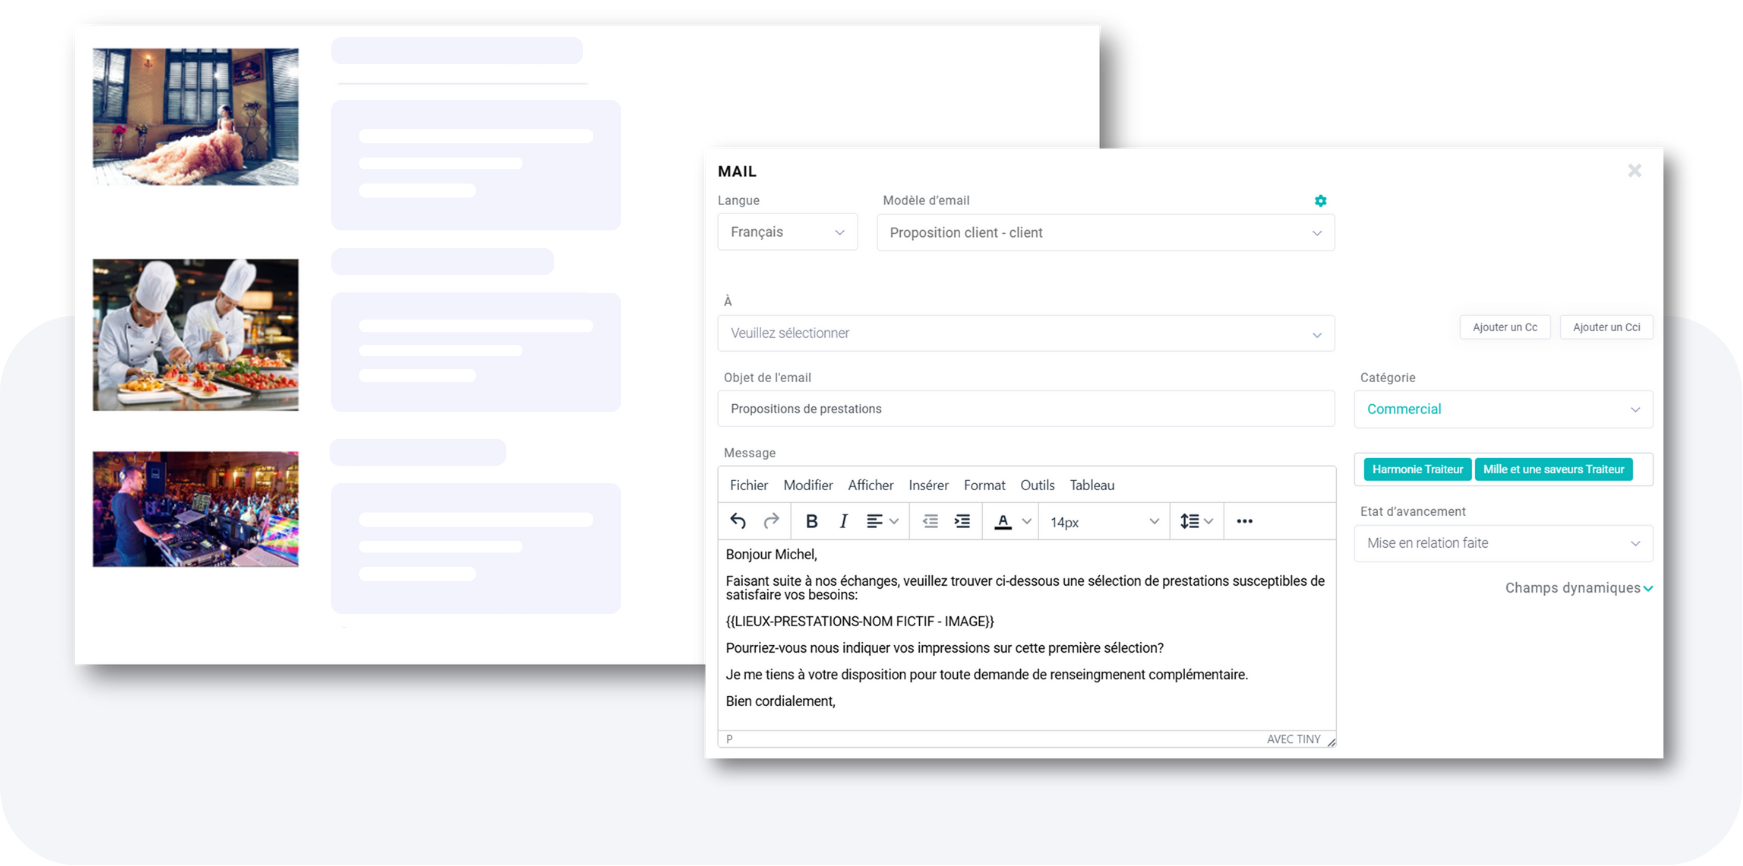Click the 'Bien cordialement,' line
1743x866 pixels.
click(781, 701)
